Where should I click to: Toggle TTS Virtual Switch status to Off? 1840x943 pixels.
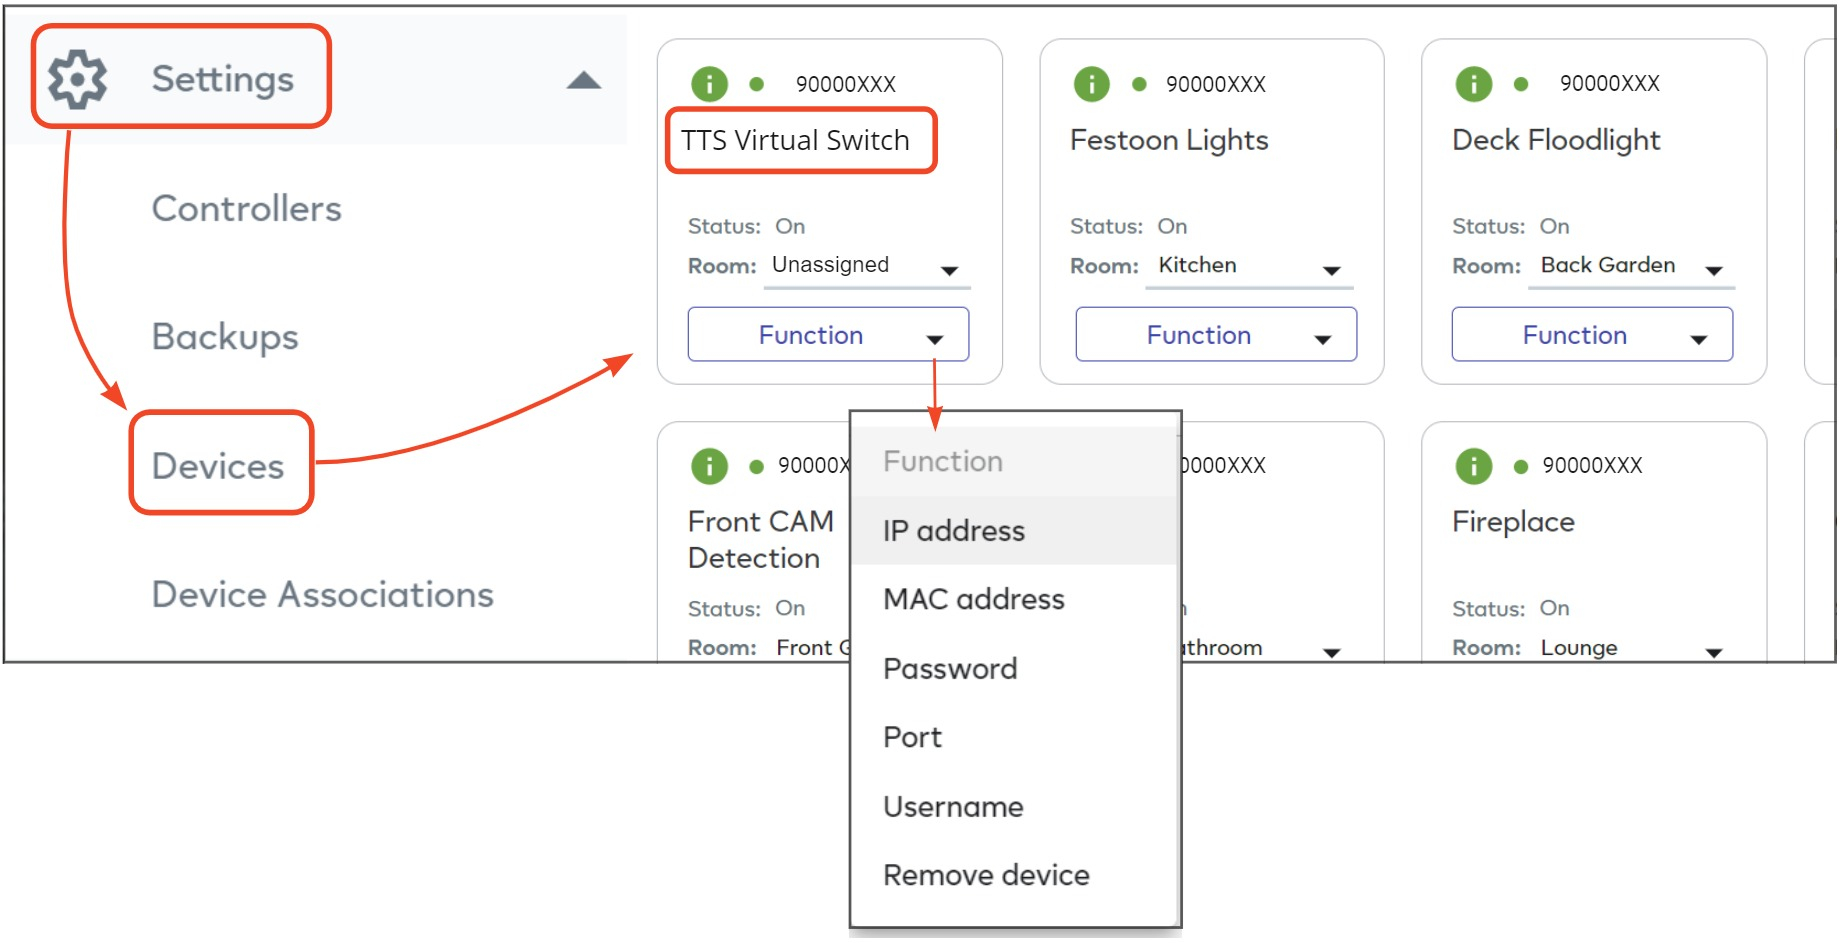pyautogui.click(x=789, y=226)
